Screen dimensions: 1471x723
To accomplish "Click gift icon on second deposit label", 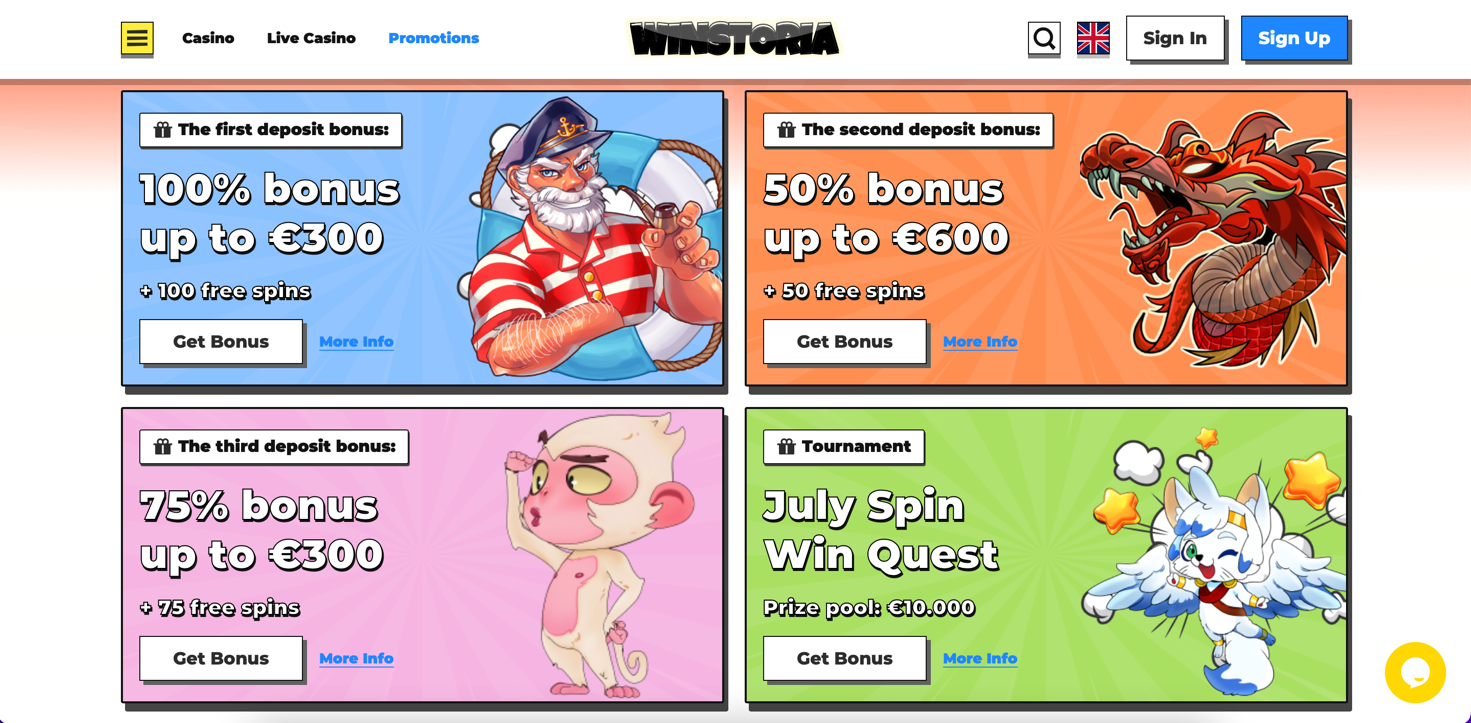I will pyautogui.click(x=787, y=130).
